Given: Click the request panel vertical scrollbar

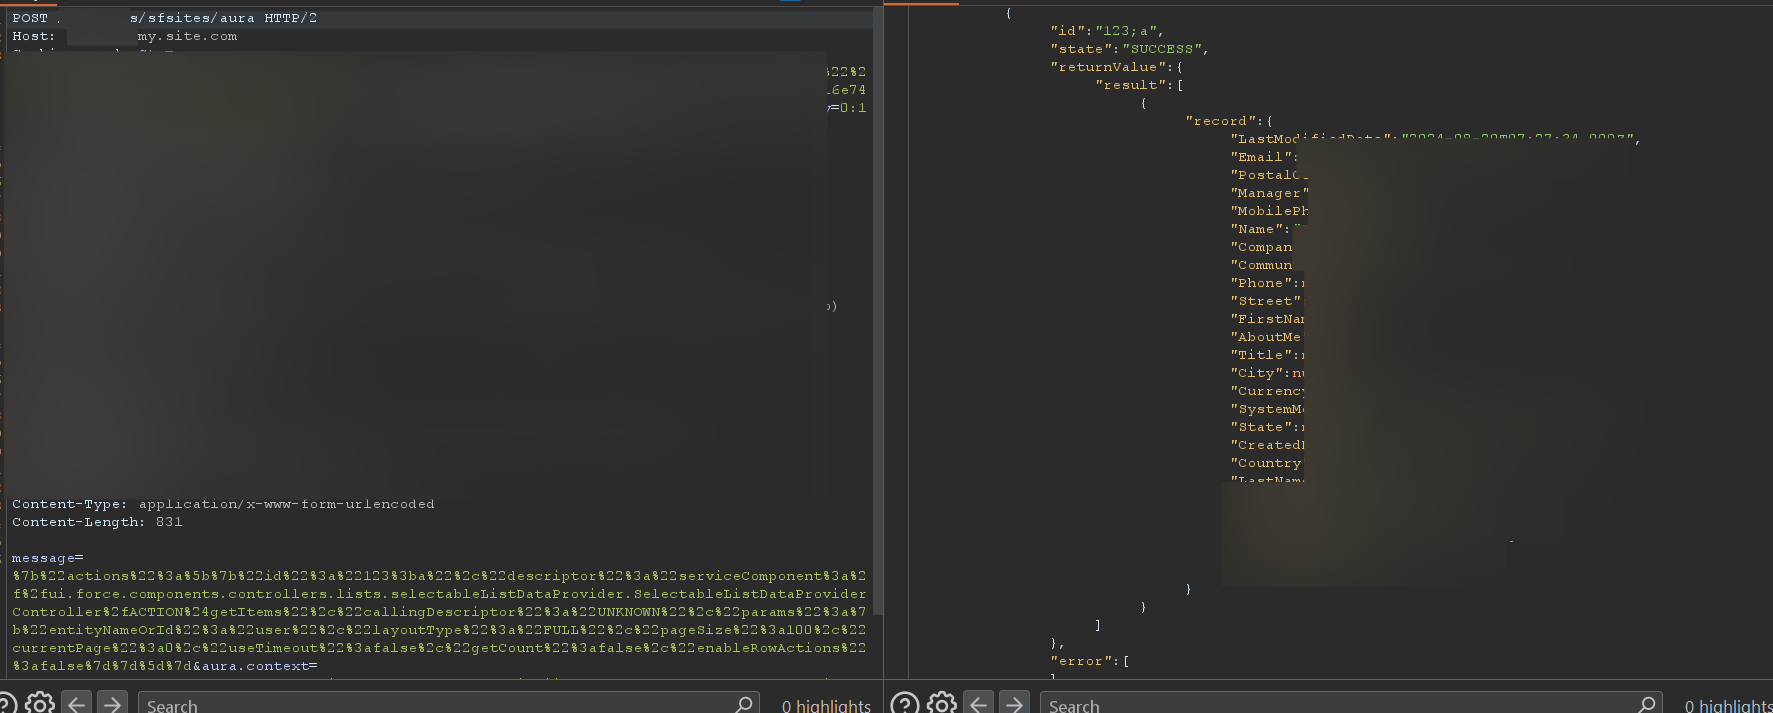Looking at the screenshot, I should [878, 300].
